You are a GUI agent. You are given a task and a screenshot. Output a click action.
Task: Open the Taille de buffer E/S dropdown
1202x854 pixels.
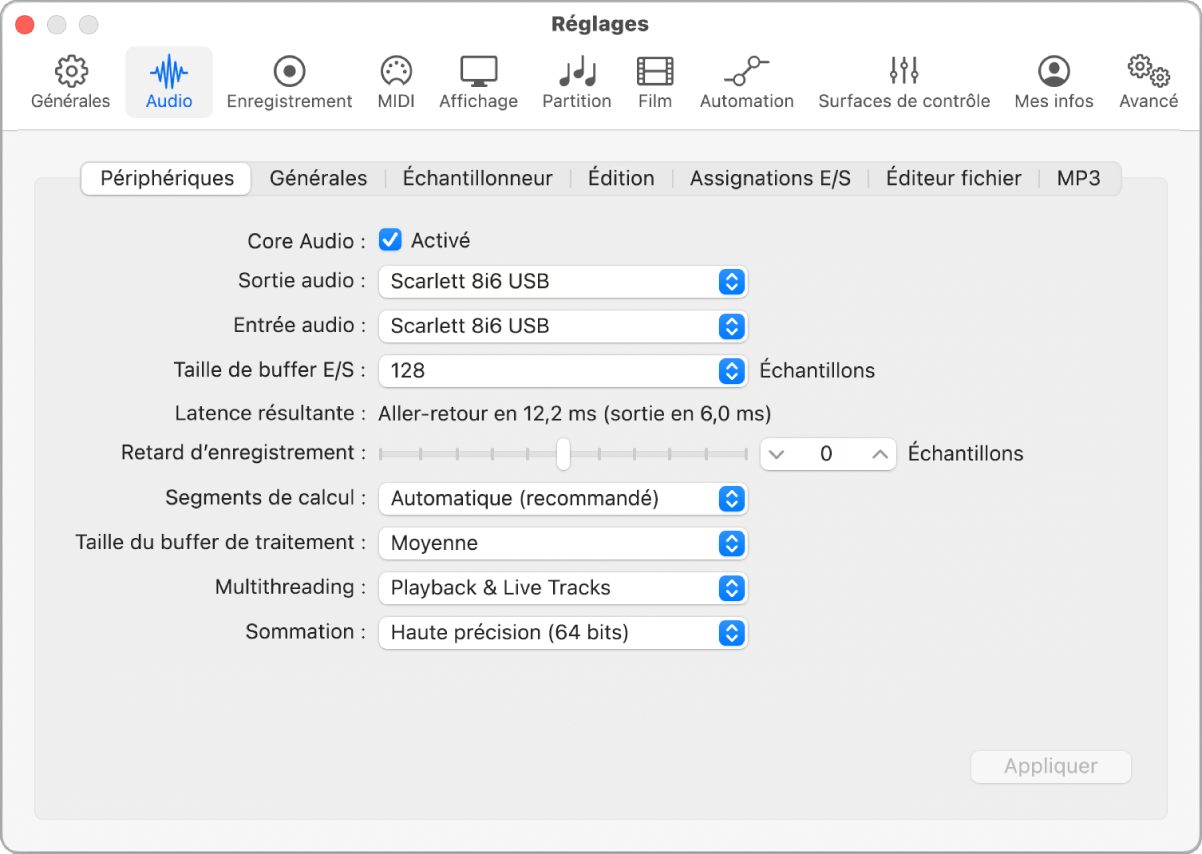[562, 370]
